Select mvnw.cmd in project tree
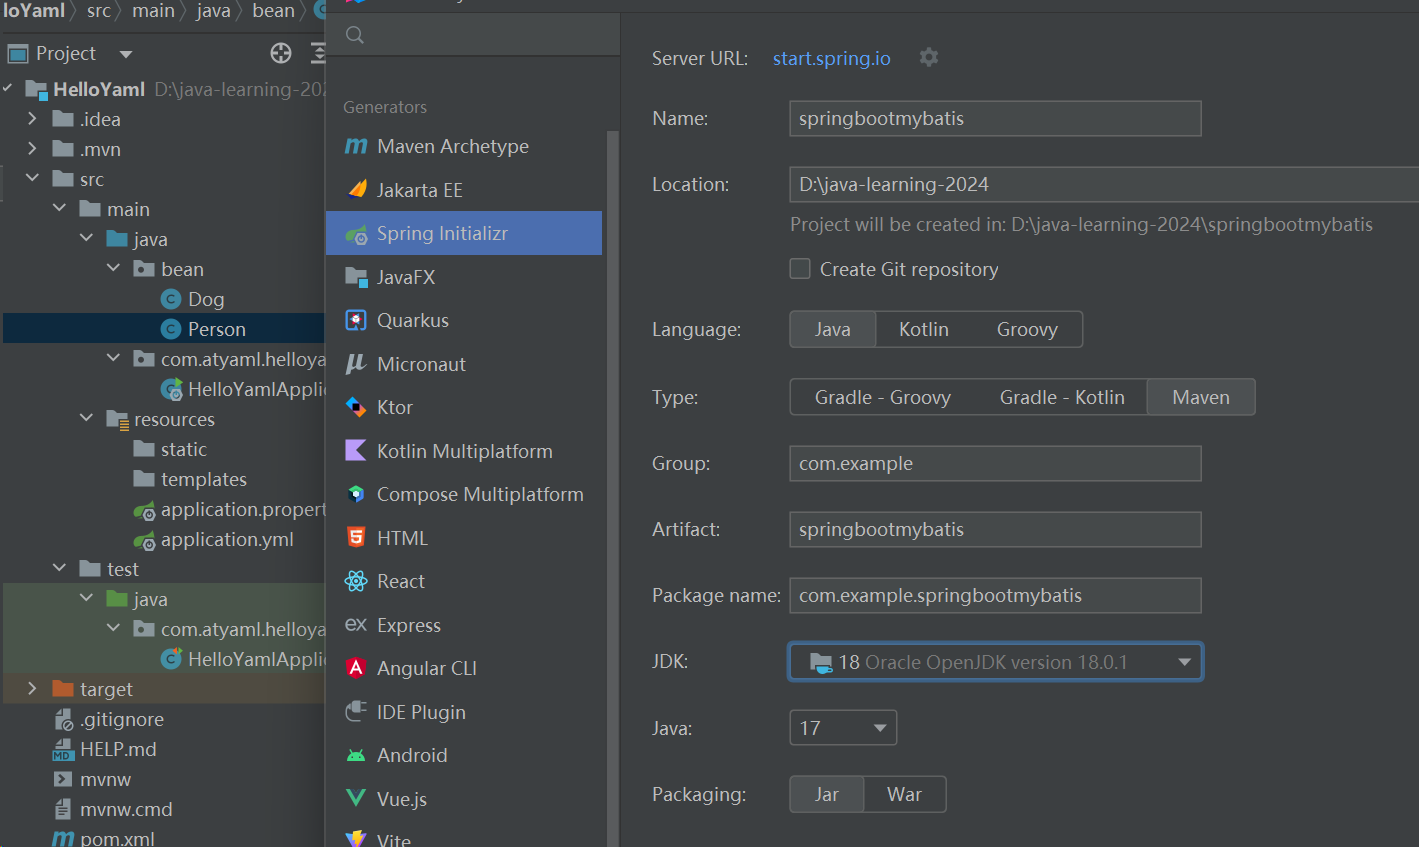Screen dimensions: 1419x847 [126, 809]
